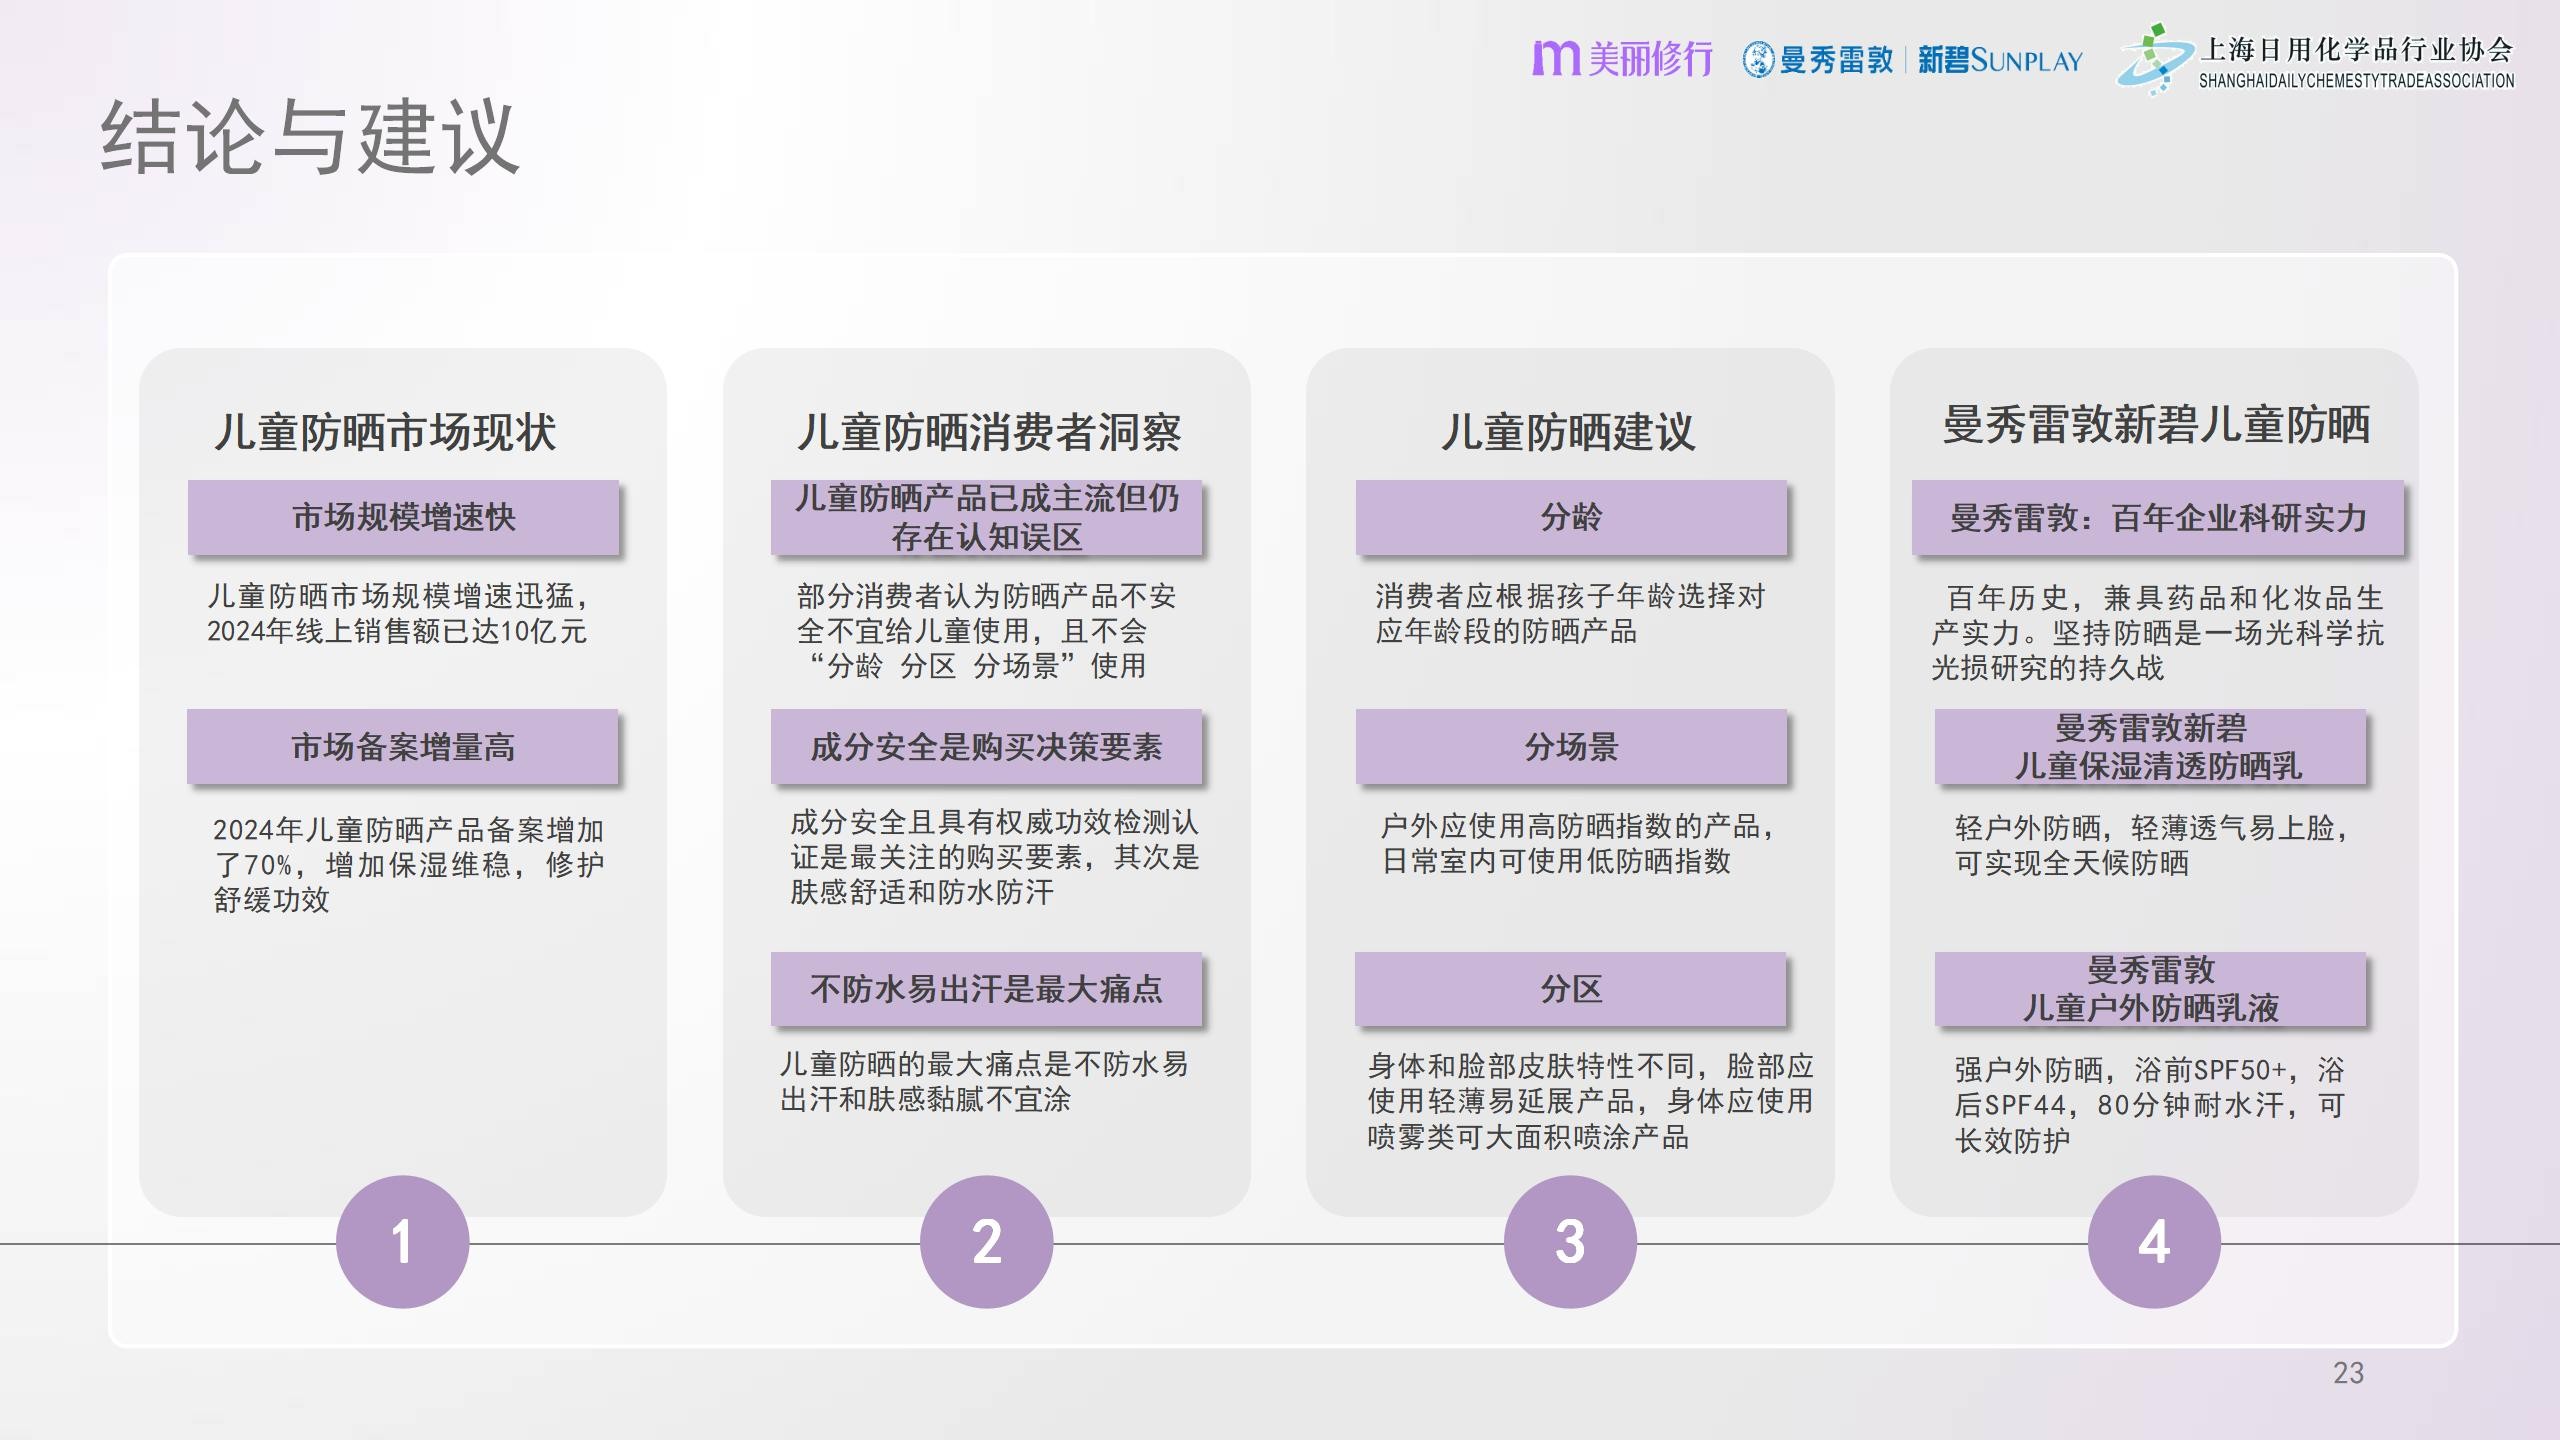Image resolution: width=2560 pixels, height=1440 pixels.
Task: Click the 儿童户外防晒乳液 product box
Action: pyautogui.click(x=2150, y=989)
